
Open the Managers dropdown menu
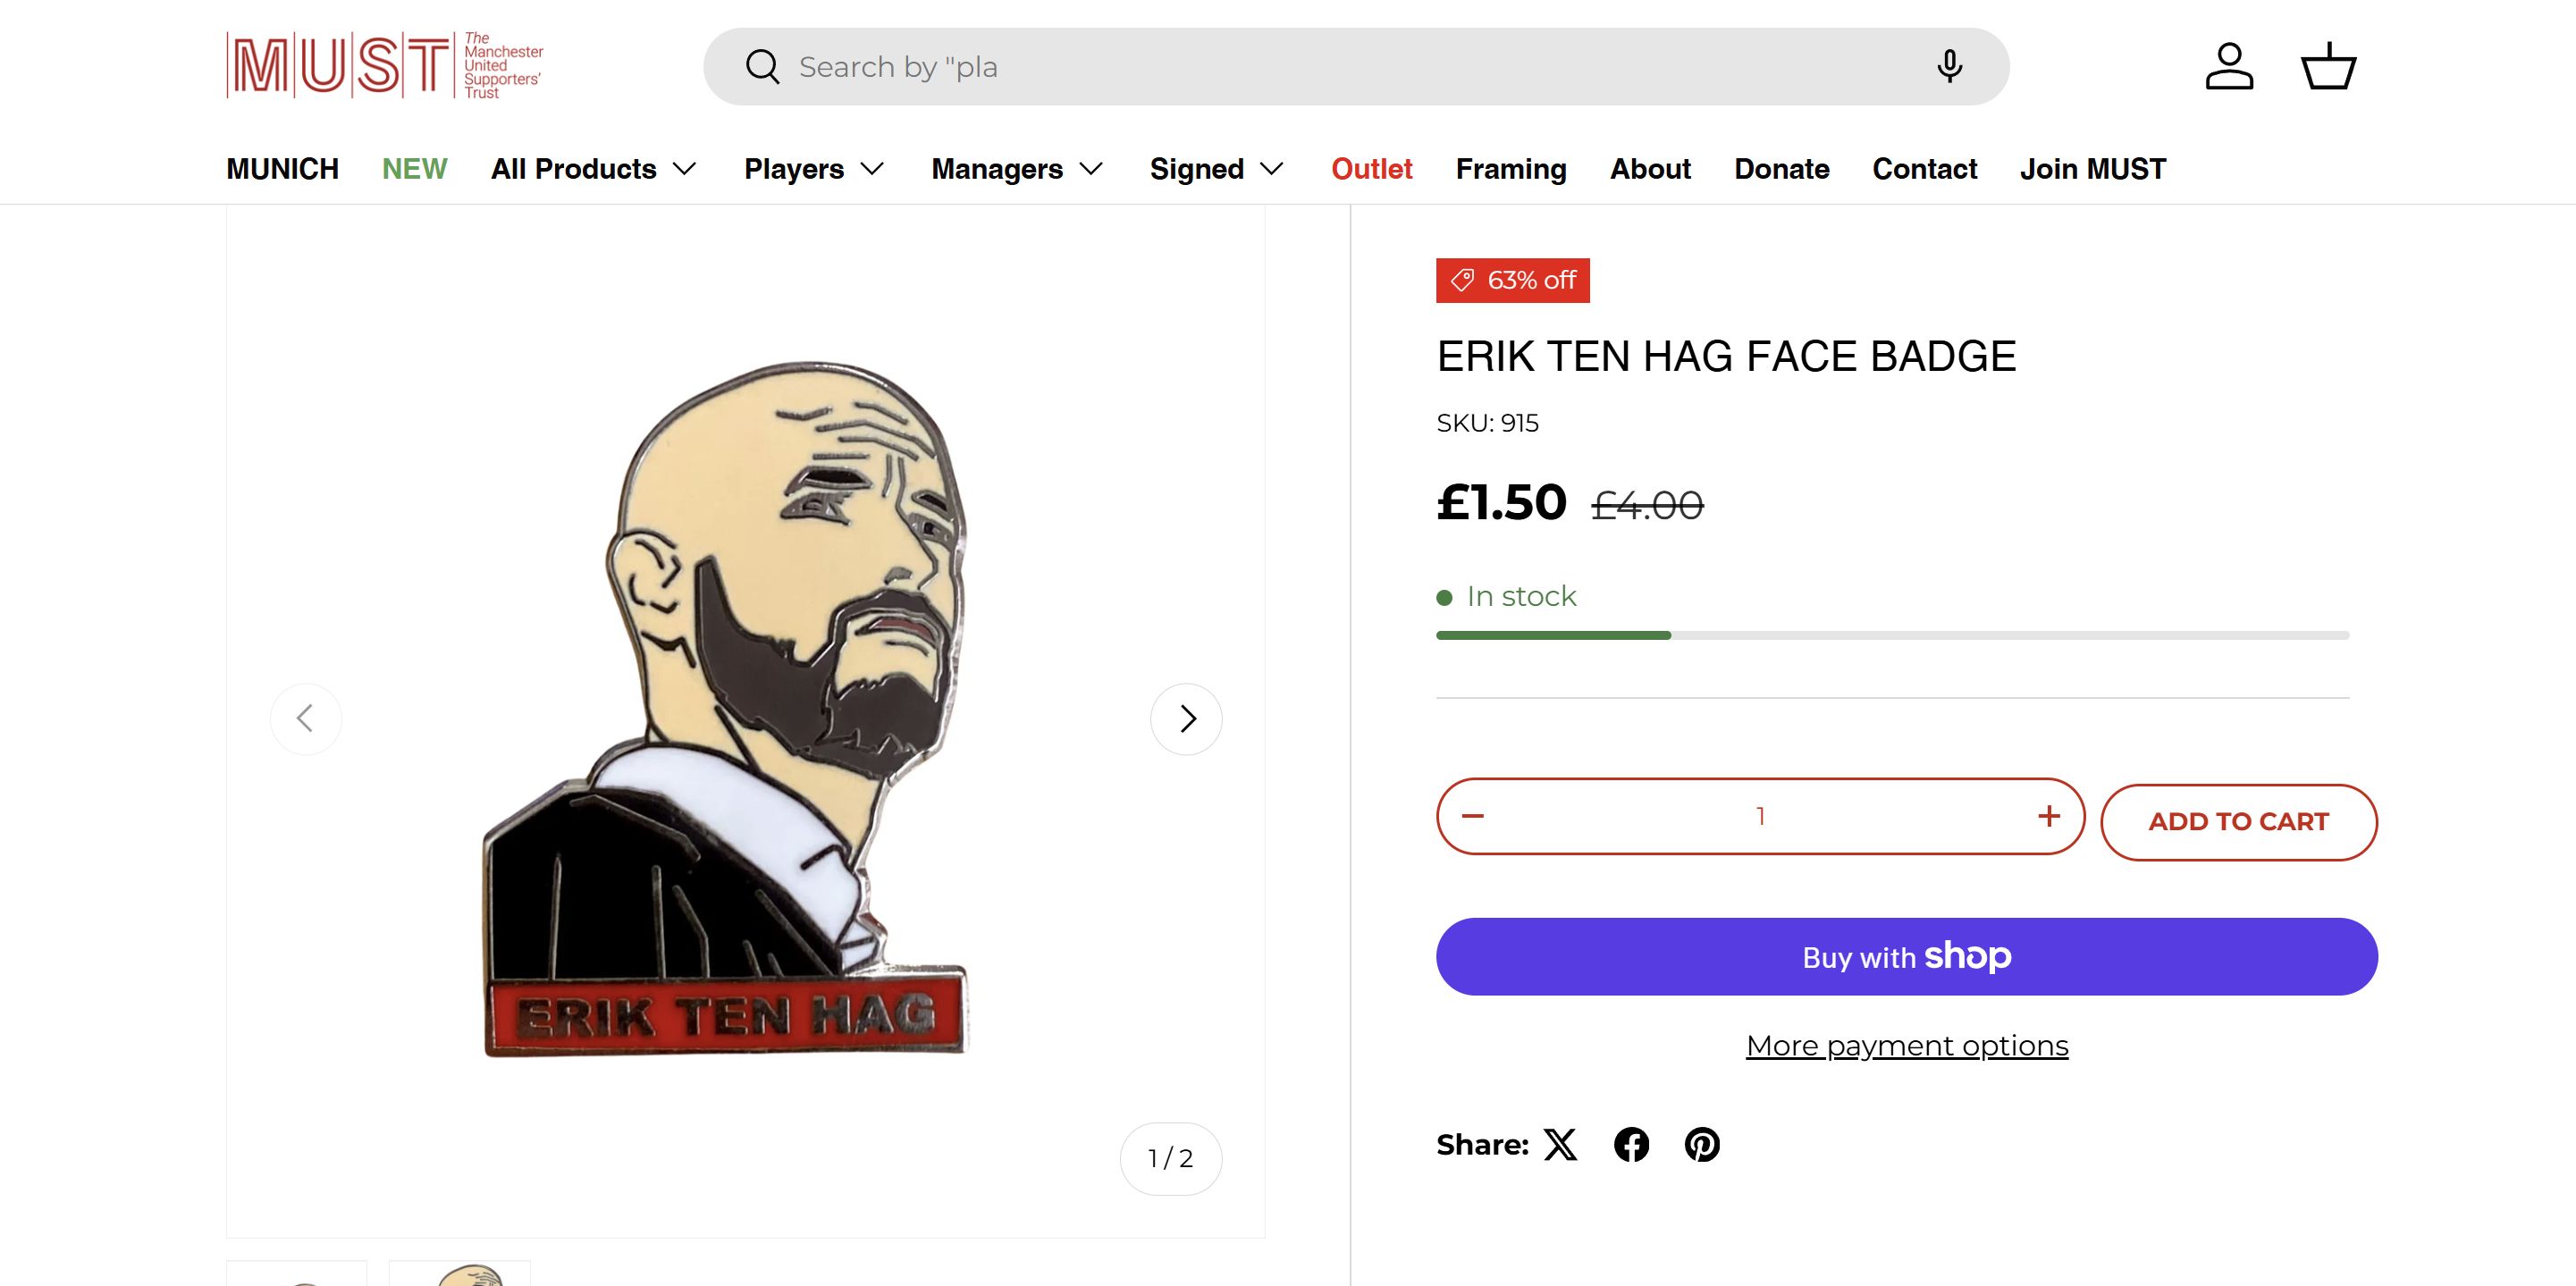(x=1017, y=169)
